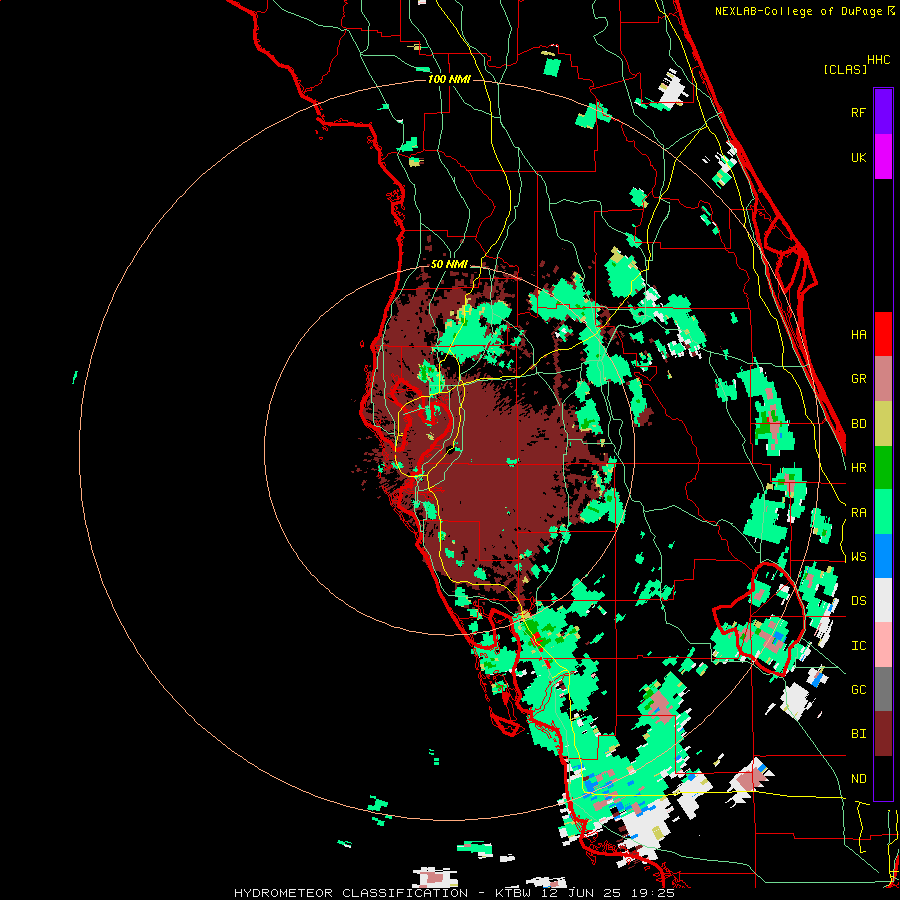Select the 'IC' legend label

[x=858, y=646]
